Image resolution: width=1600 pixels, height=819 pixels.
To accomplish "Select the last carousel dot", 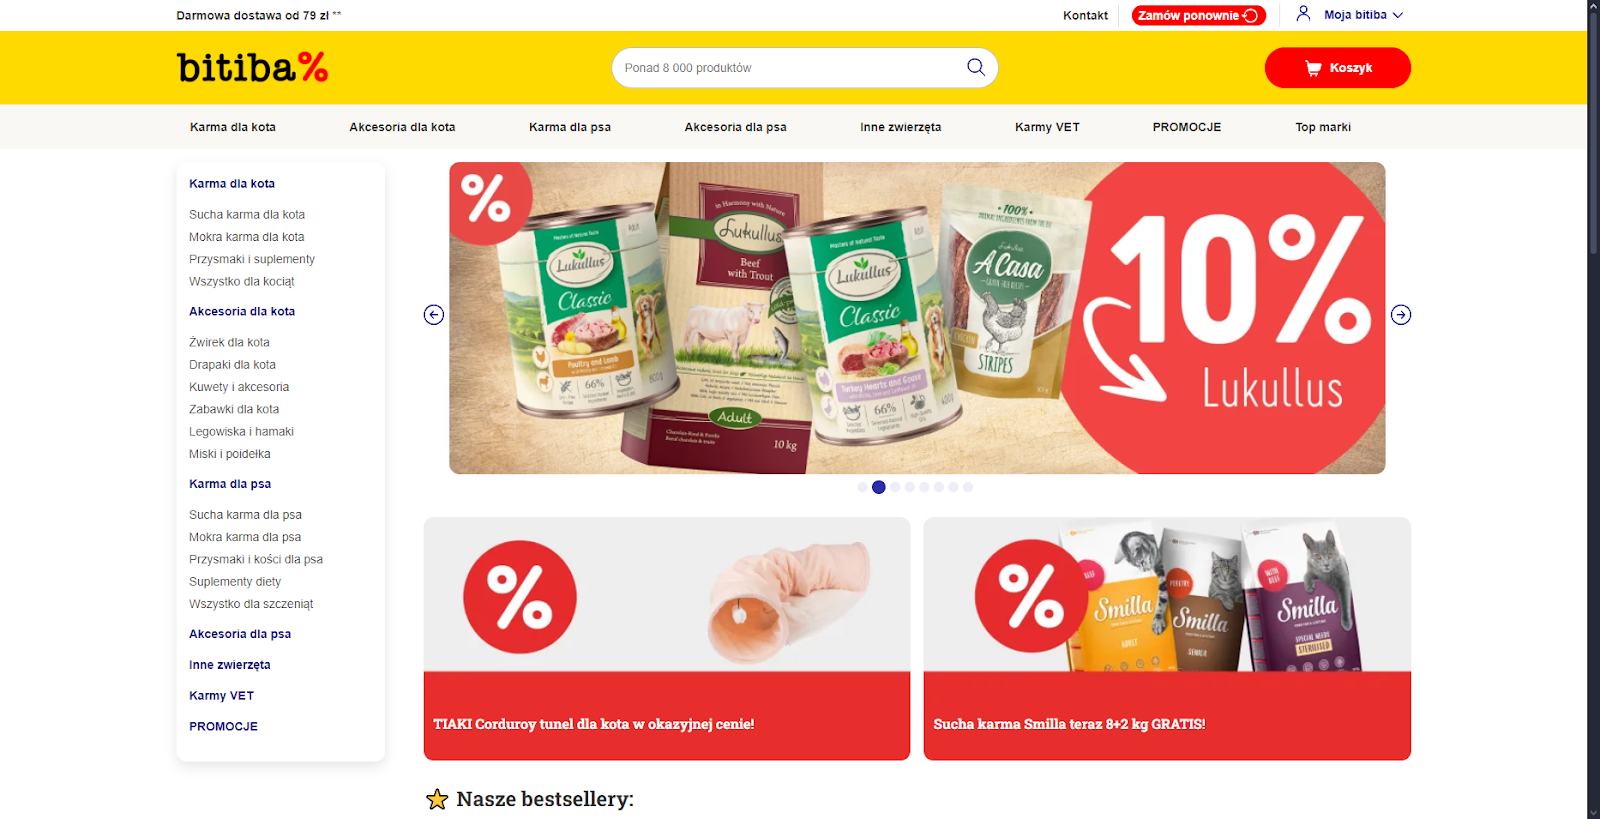I will tap(968, 487).
